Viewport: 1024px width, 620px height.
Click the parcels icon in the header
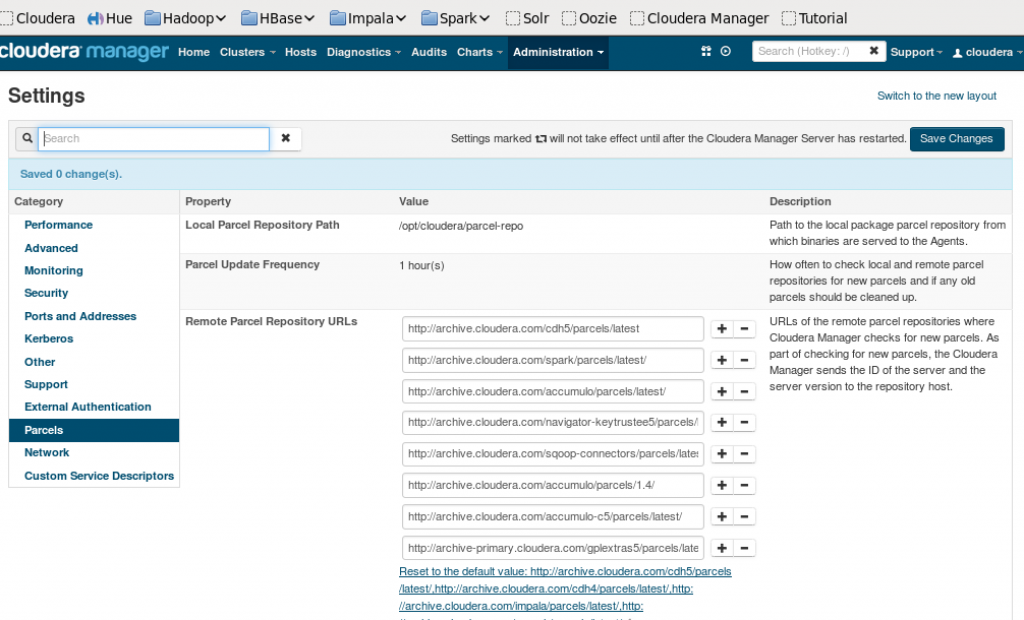(x=706, y=51)
